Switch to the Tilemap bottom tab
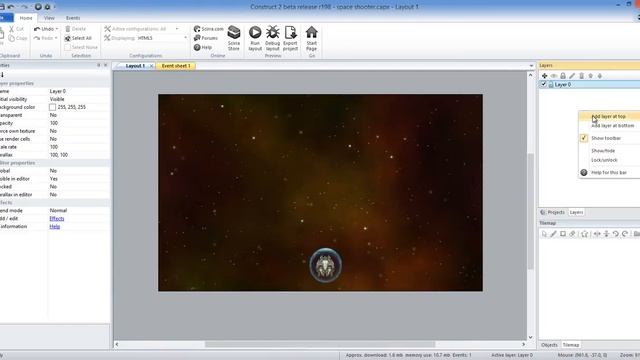The image size is (640, 360). pos(571,345)
